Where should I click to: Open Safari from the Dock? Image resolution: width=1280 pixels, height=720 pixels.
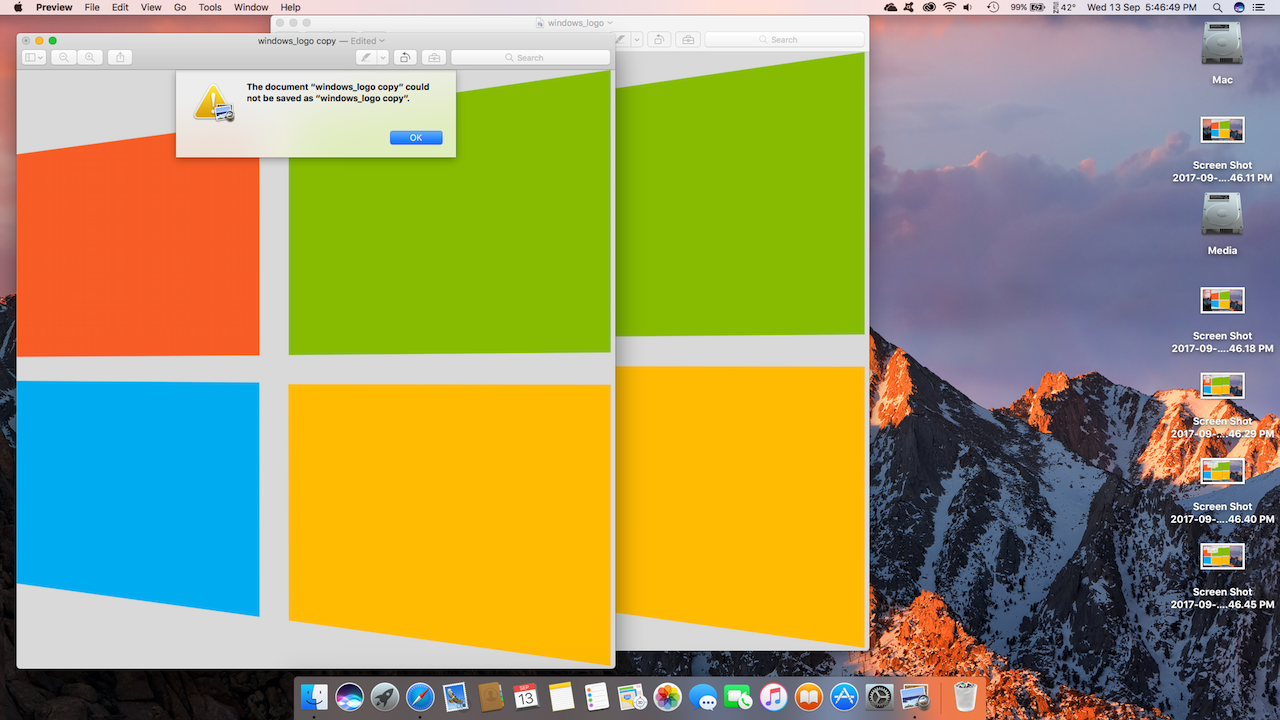click(x=420, y=696)
